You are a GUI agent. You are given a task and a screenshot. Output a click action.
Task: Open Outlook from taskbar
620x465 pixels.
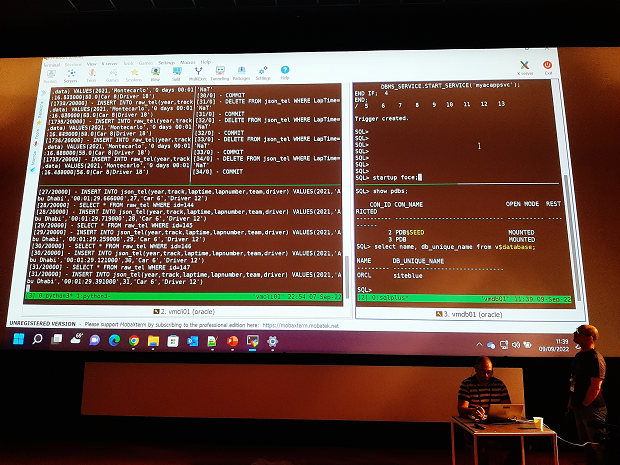point(193,341)
